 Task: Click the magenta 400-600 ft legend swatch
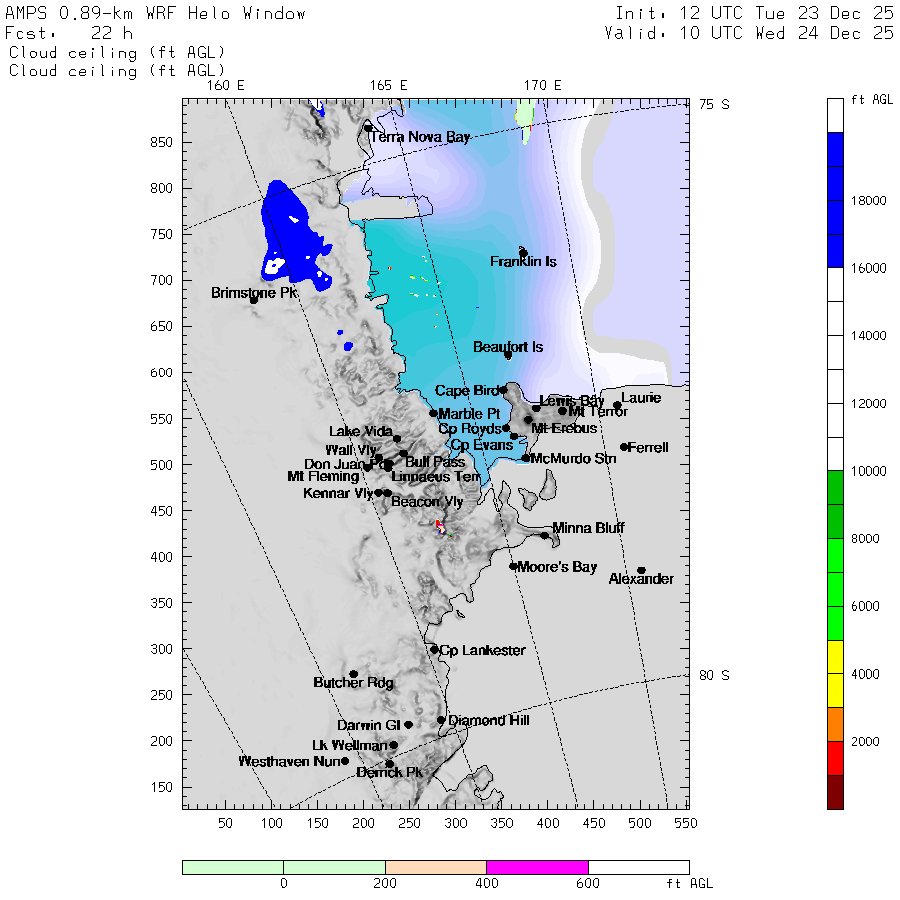537,867
